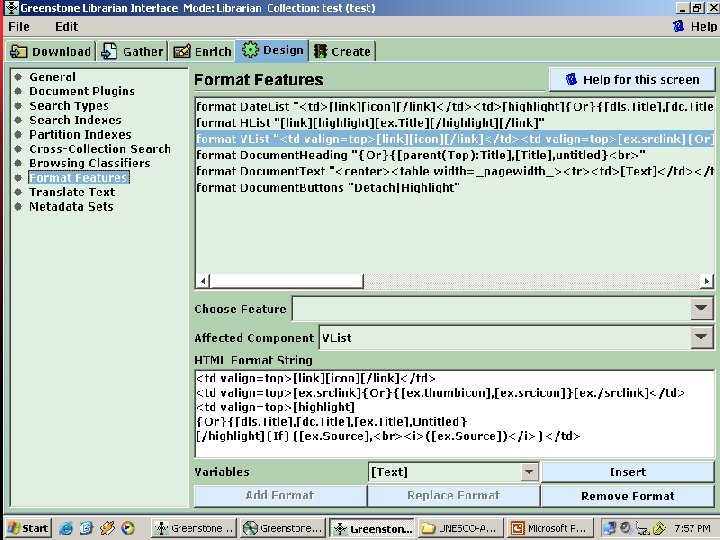Viewport: 720px width, 540px height.
Task: Select the format DocumentText row
Action: pyautogui.click(x=455, y=171)
